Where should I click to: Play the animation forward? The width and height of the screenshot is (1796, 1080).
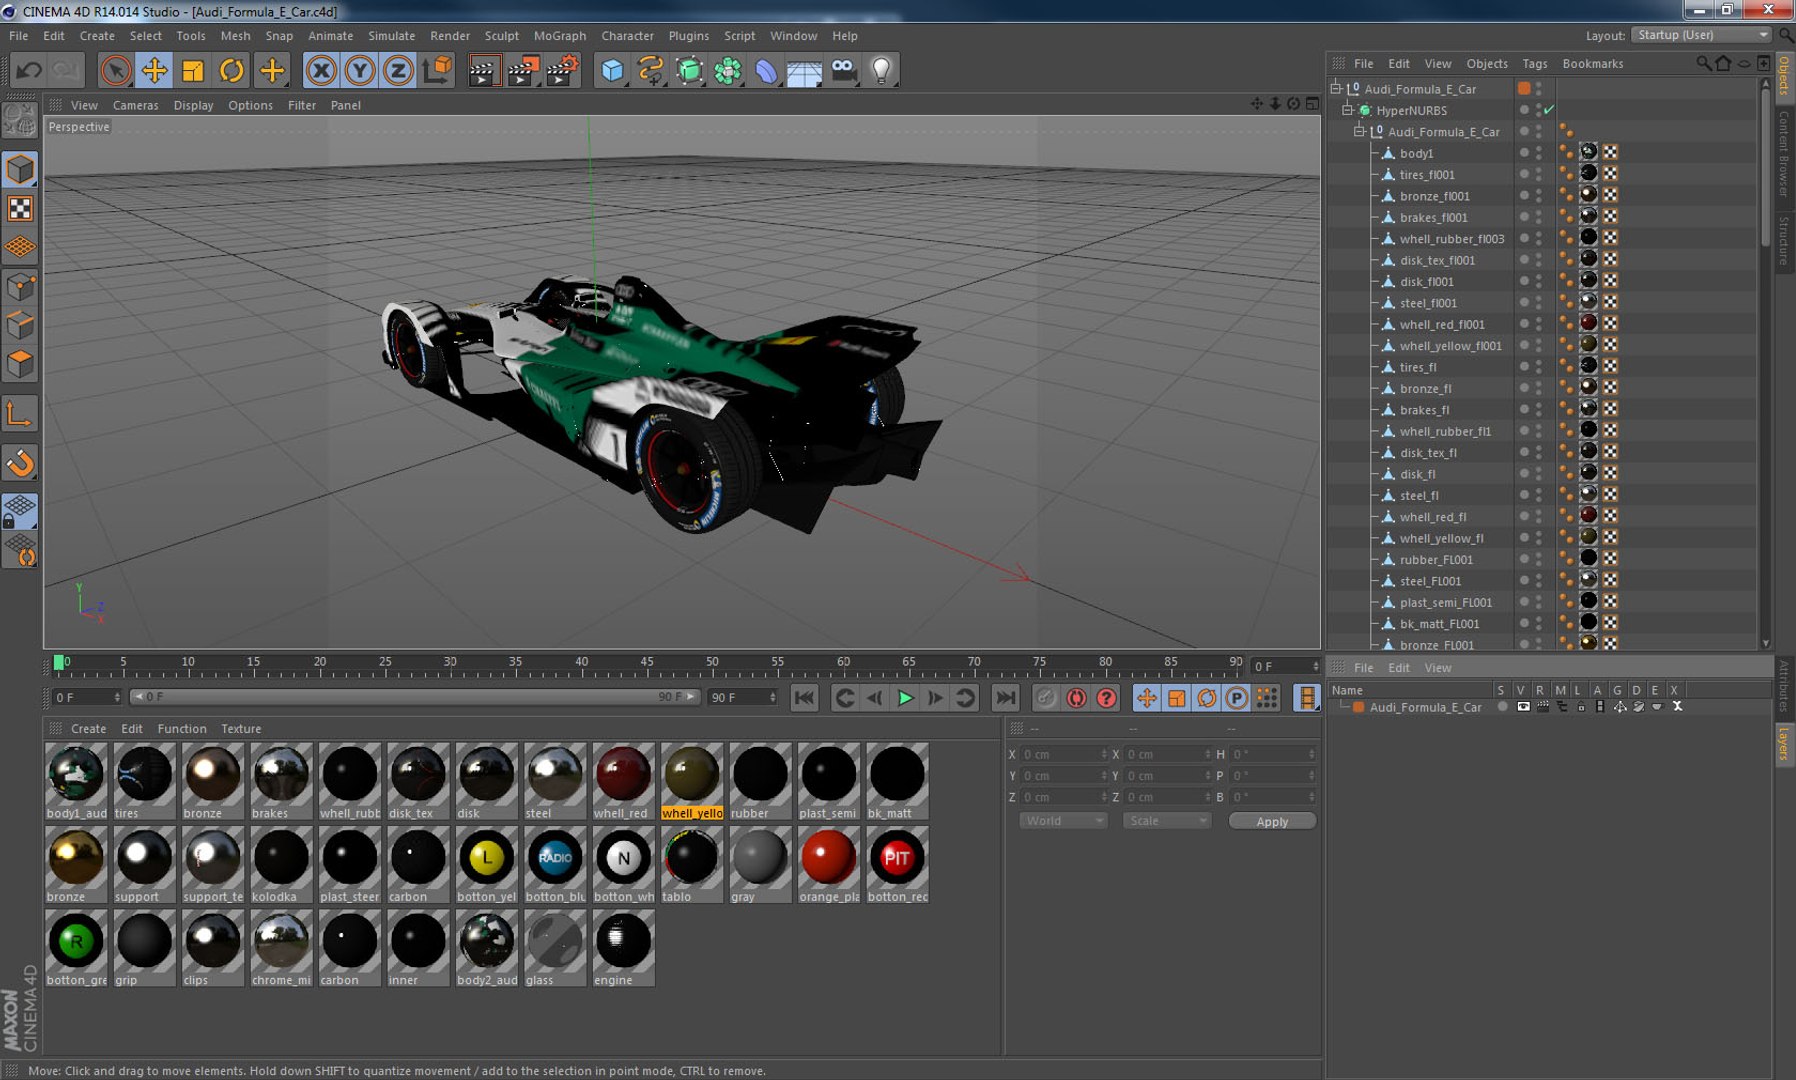pos(905,698)
